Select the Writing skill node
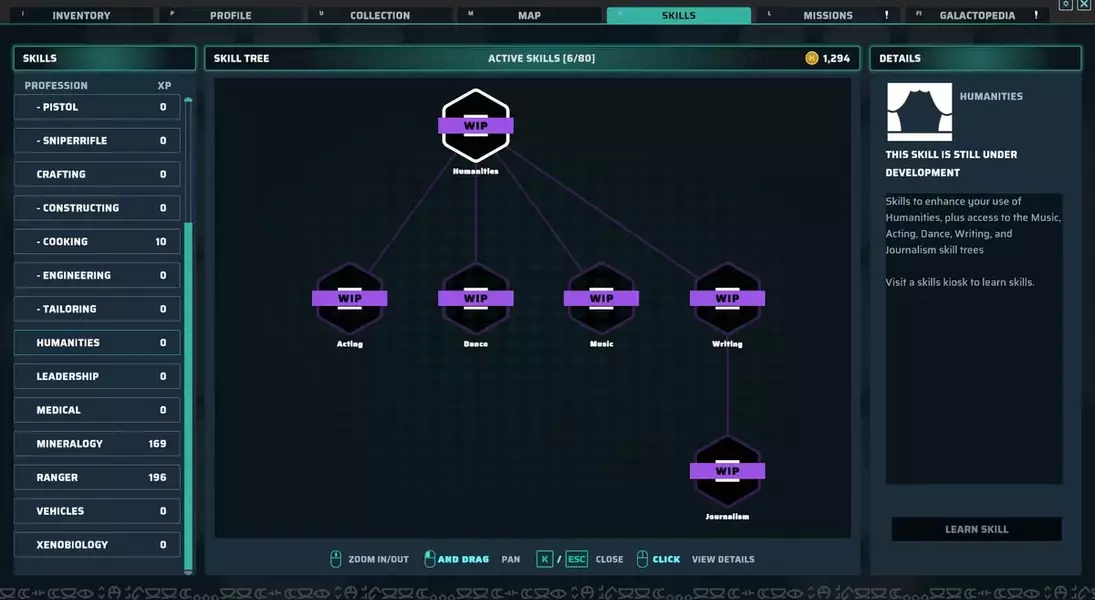Screen dimensions: 1095x600 (727, 298)
